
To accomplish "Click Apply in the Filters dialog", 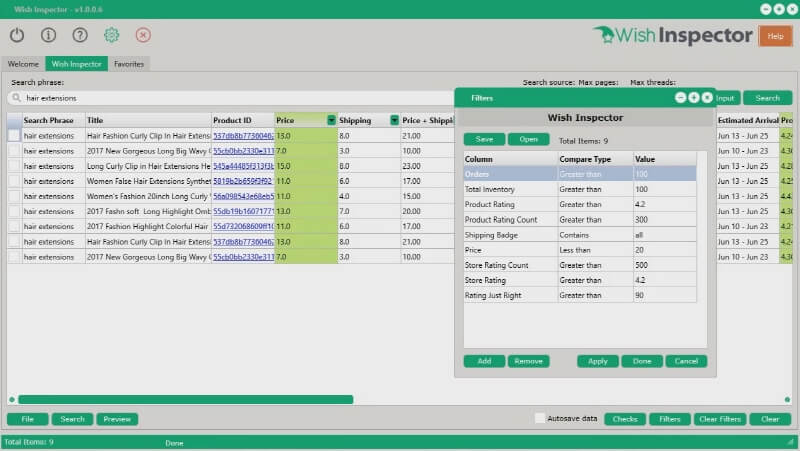I will click(x=597, y=361).
